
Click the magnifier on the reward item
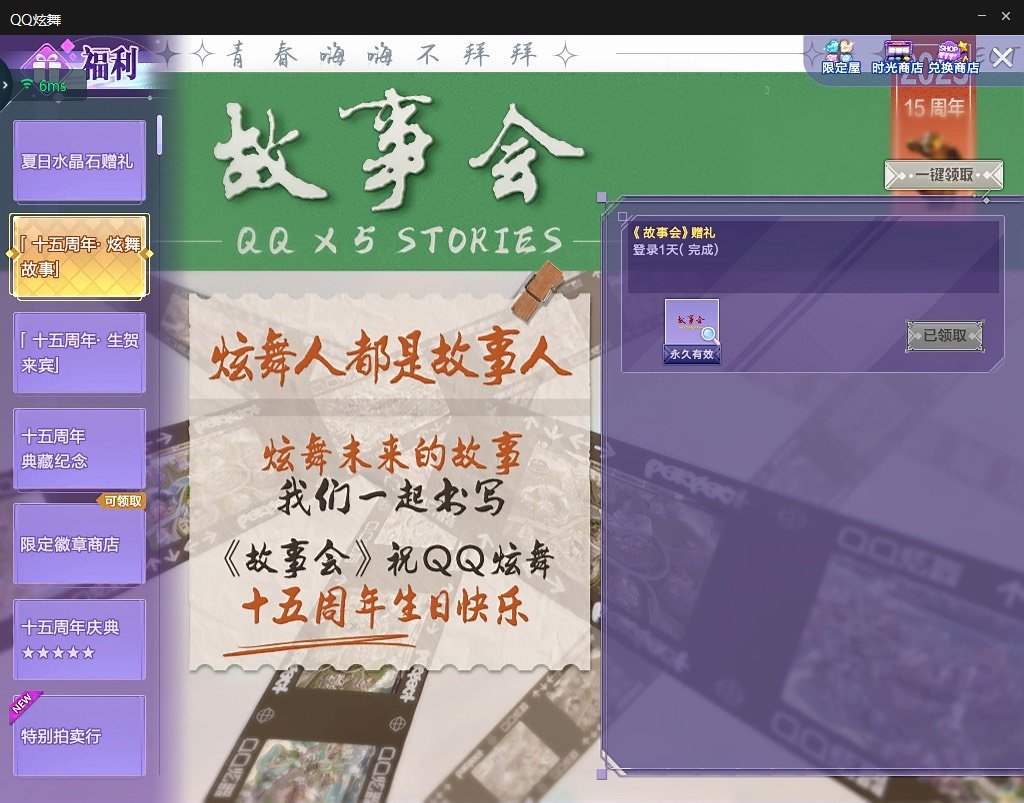[x=709, y=335]
